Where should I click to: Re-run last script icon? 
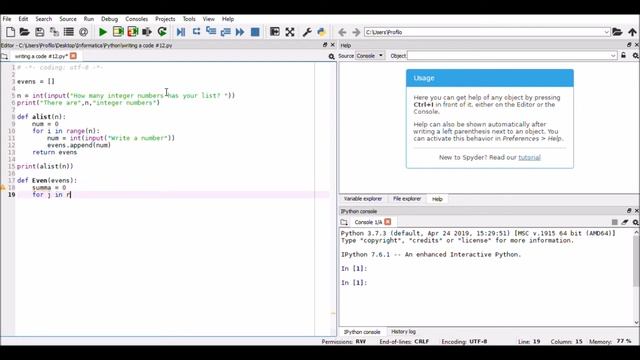tap(162, 32)
